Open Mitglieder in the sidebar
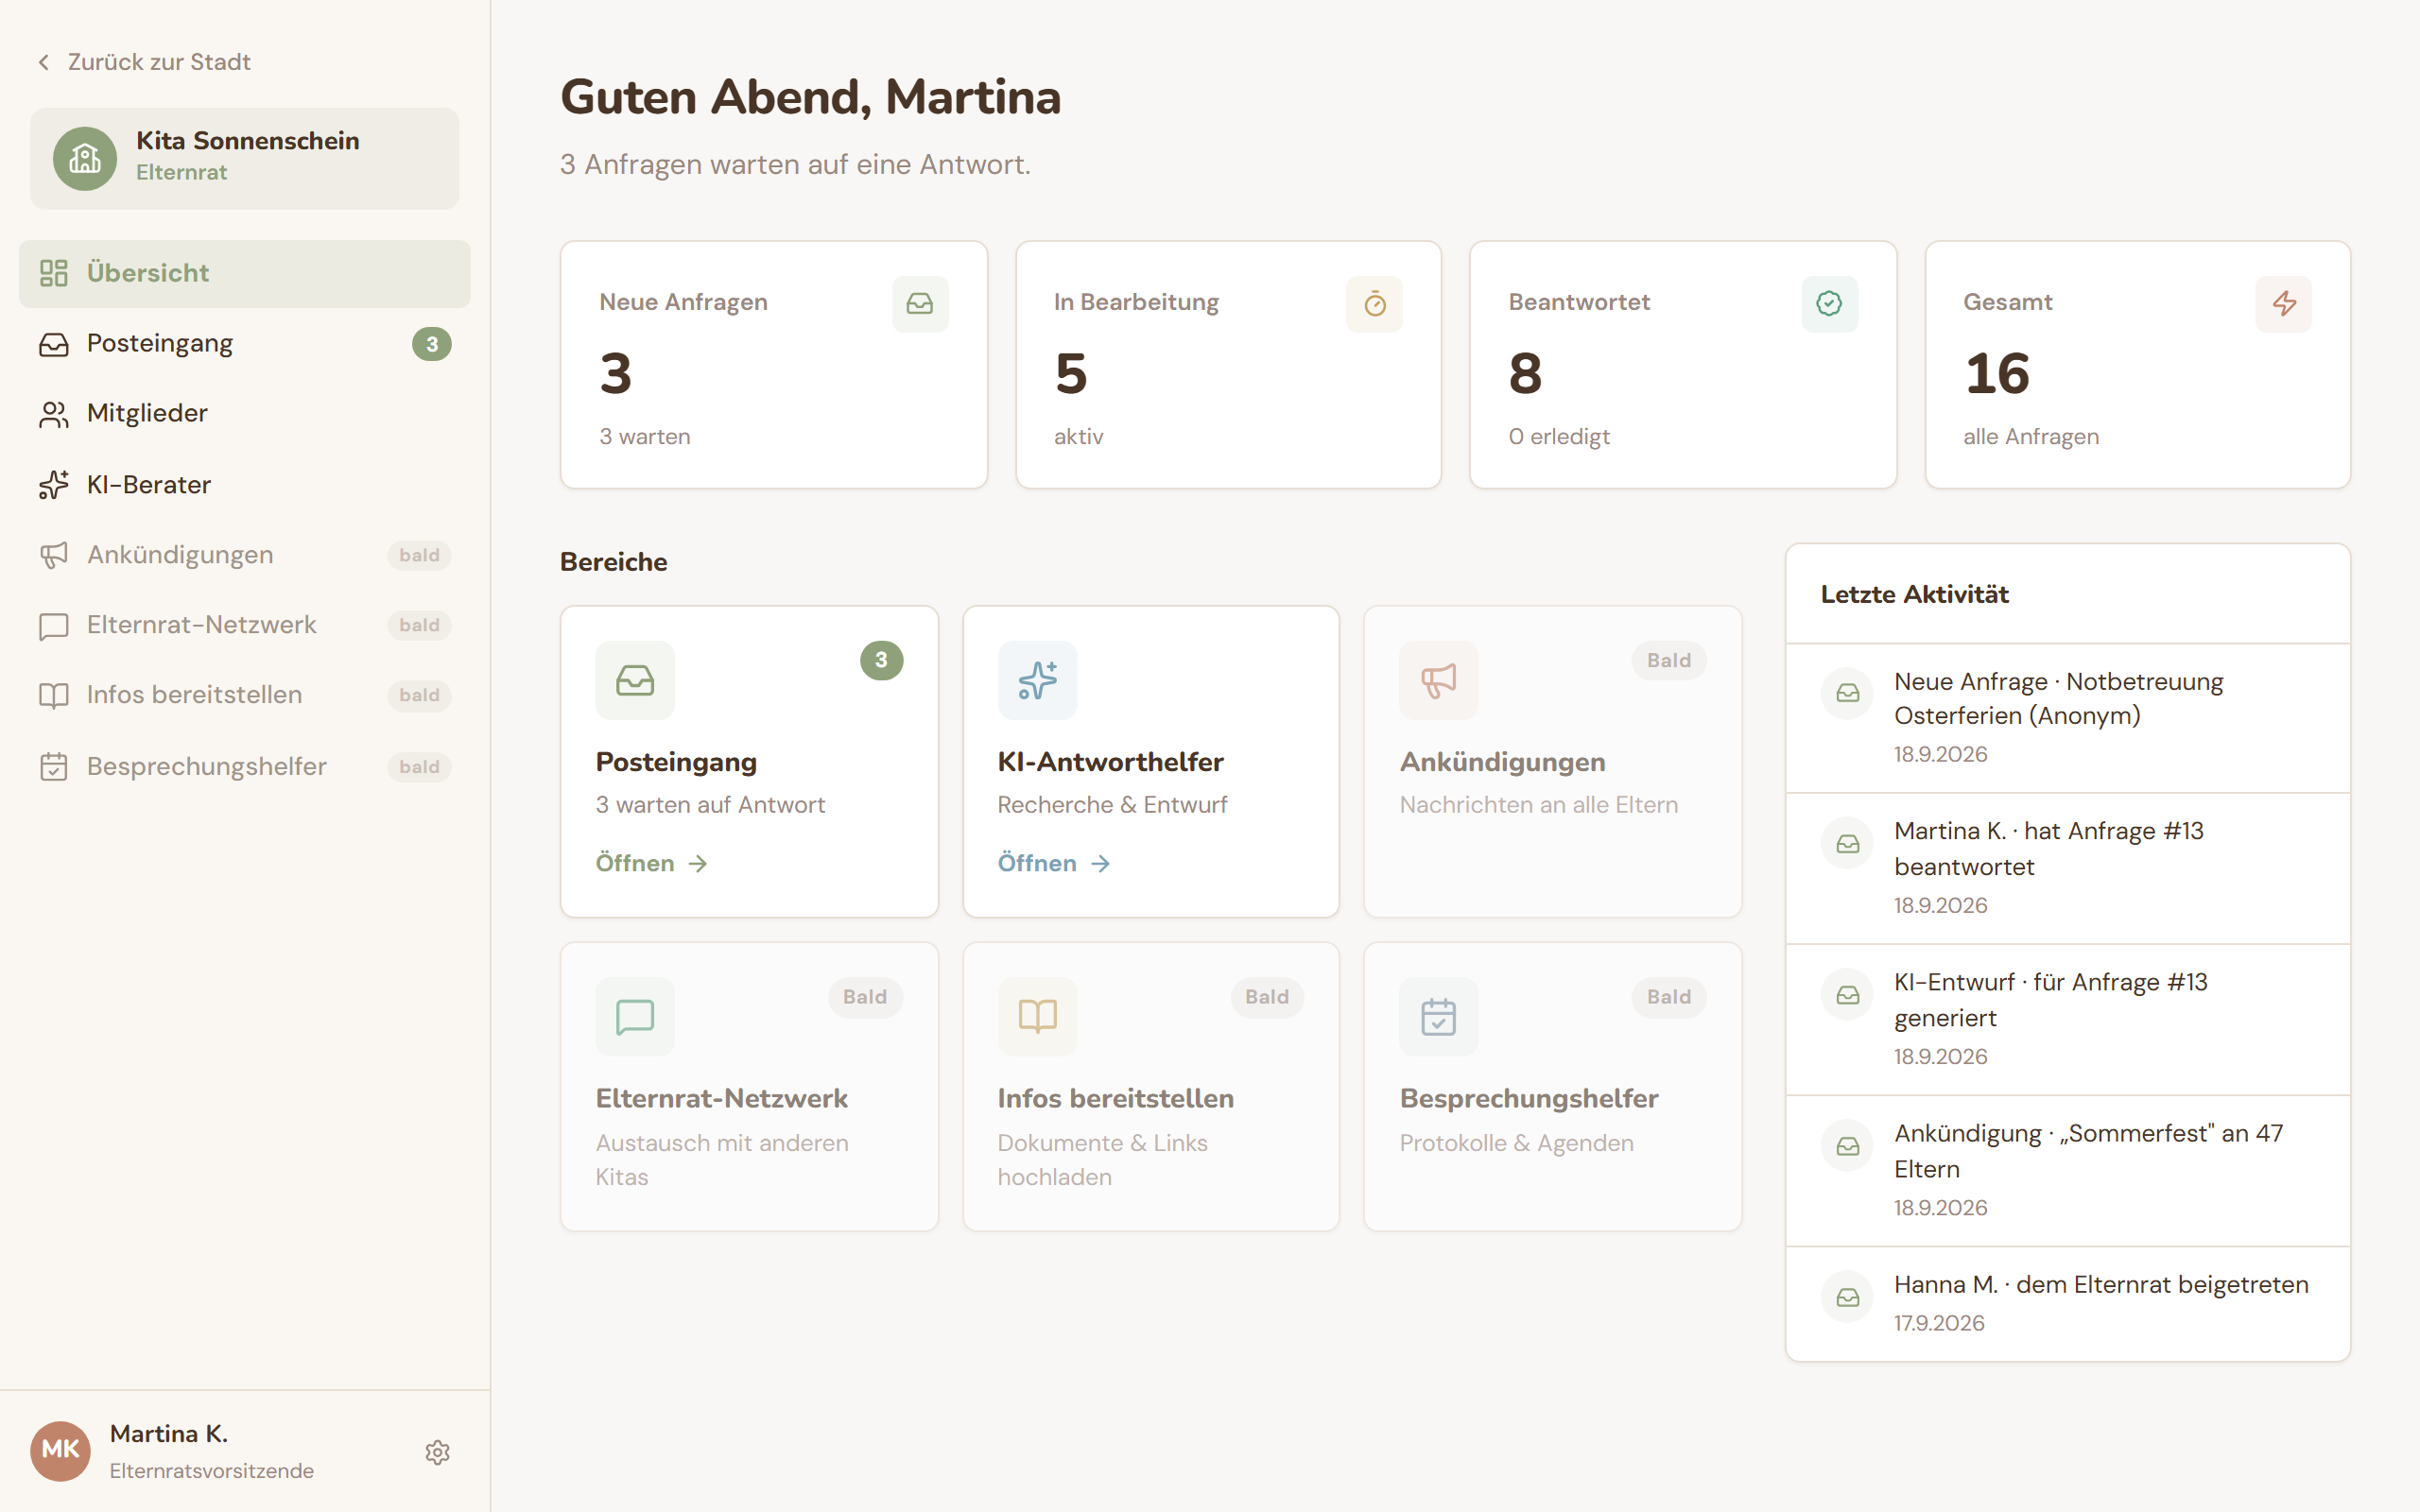2420x1512 pixels. (x=245, y=414)
